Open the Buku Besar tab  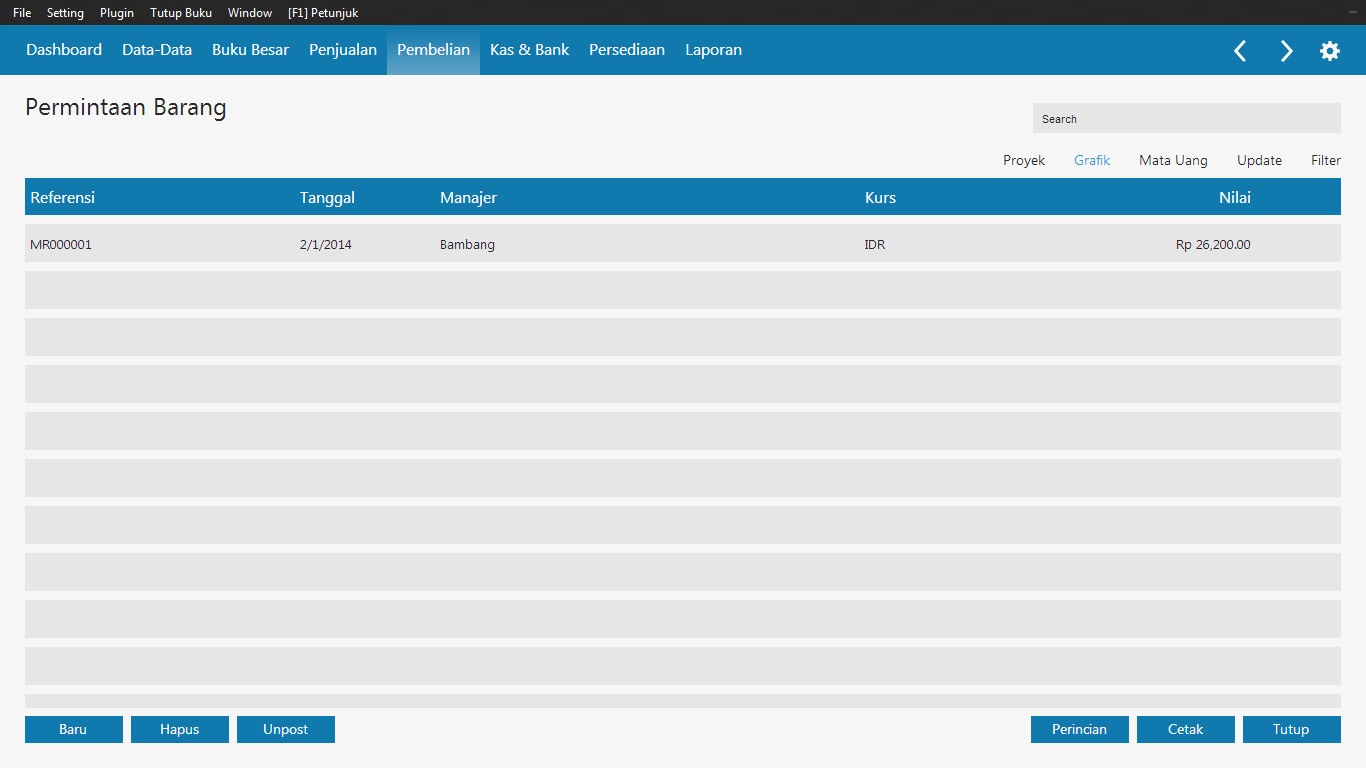click(x=250, y=50)
